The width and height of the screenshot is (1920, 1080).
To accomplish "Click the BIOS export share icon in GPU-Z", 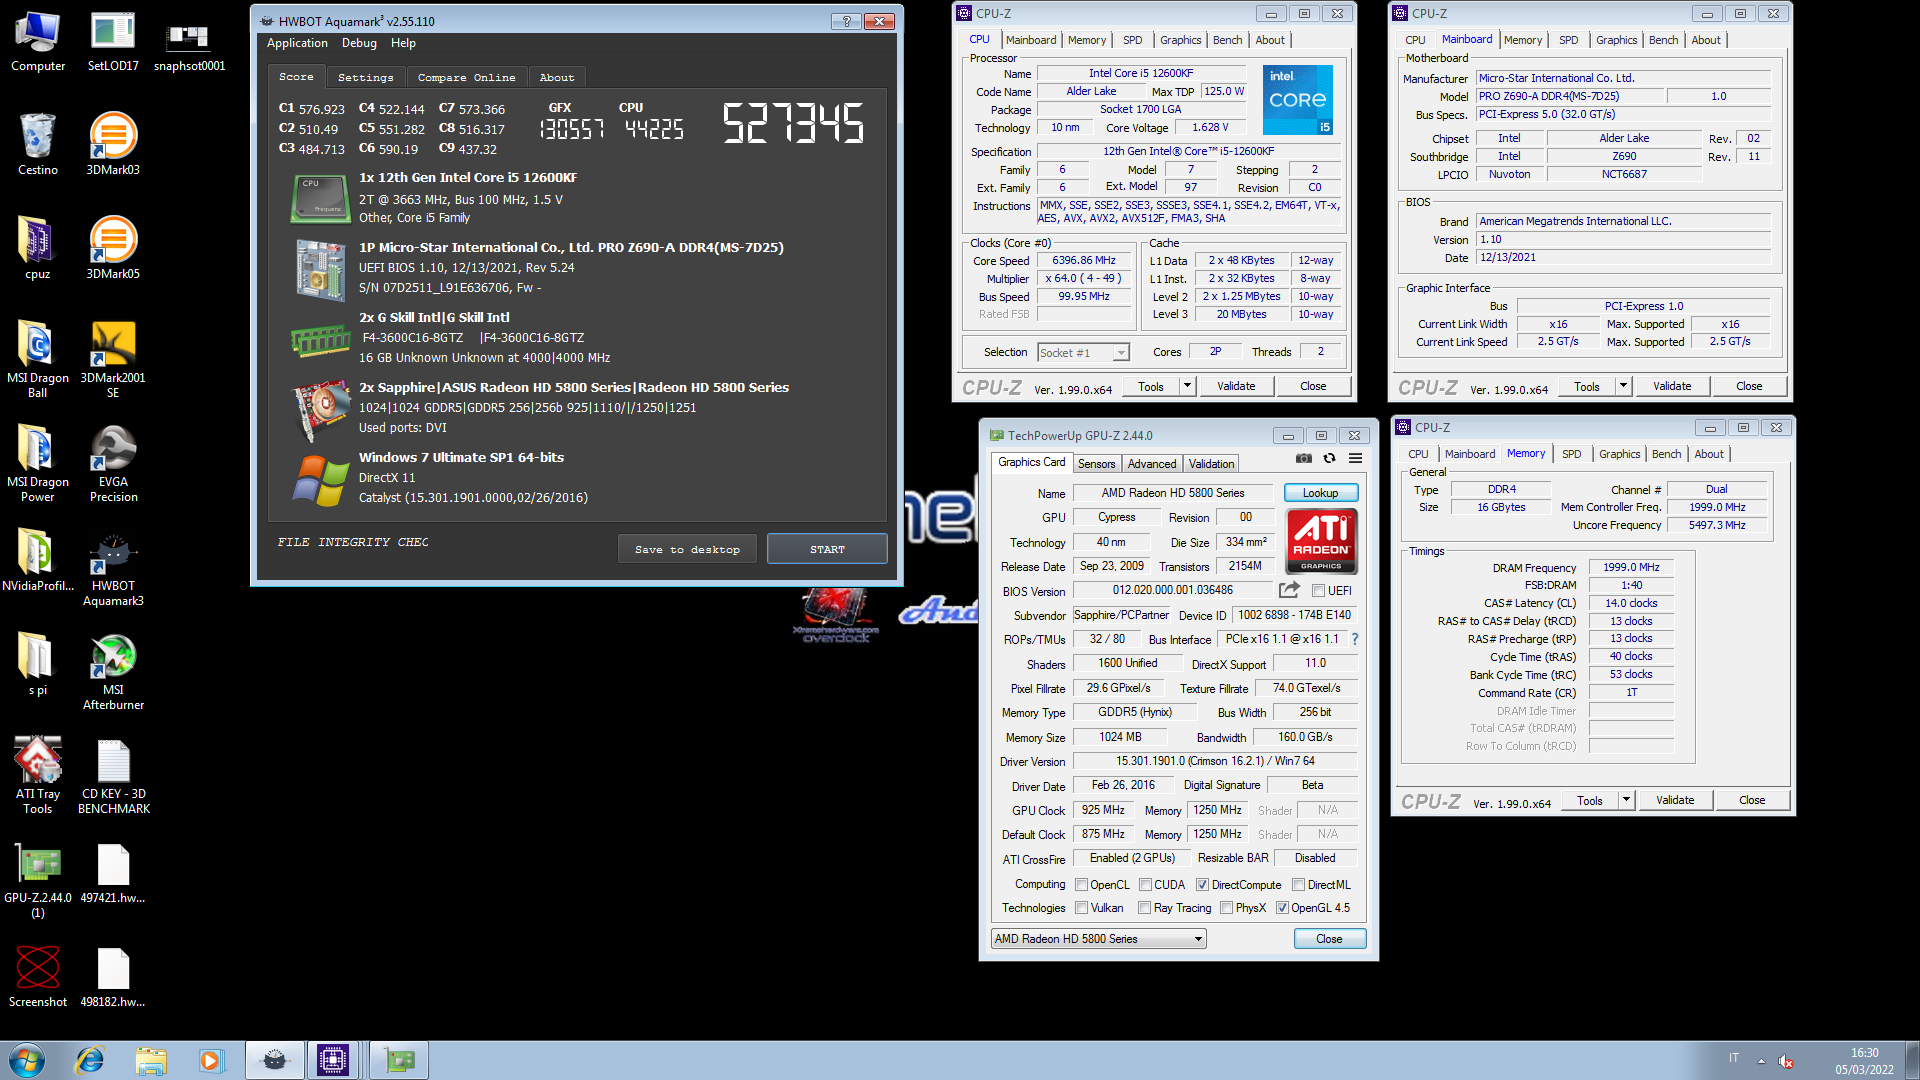I will 1289,590.
